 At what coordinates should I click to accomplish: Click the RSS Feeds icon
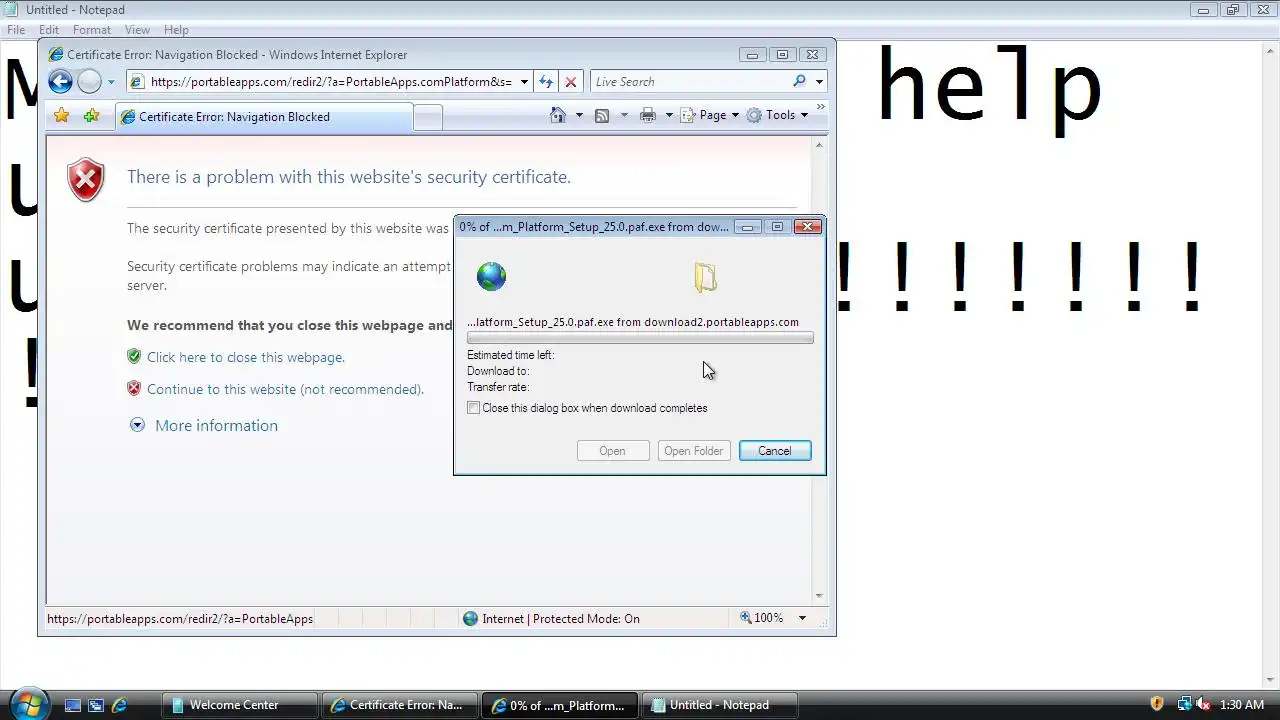(x=602, y=115)
